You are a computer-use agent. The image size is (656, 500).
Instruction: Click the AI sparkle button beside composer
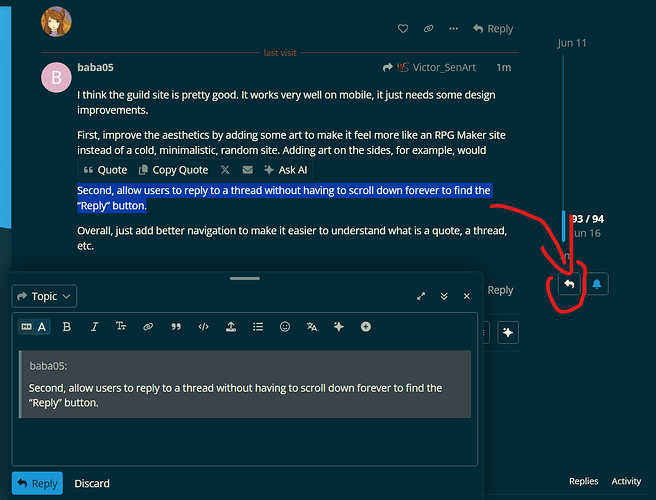coord(508,333)
